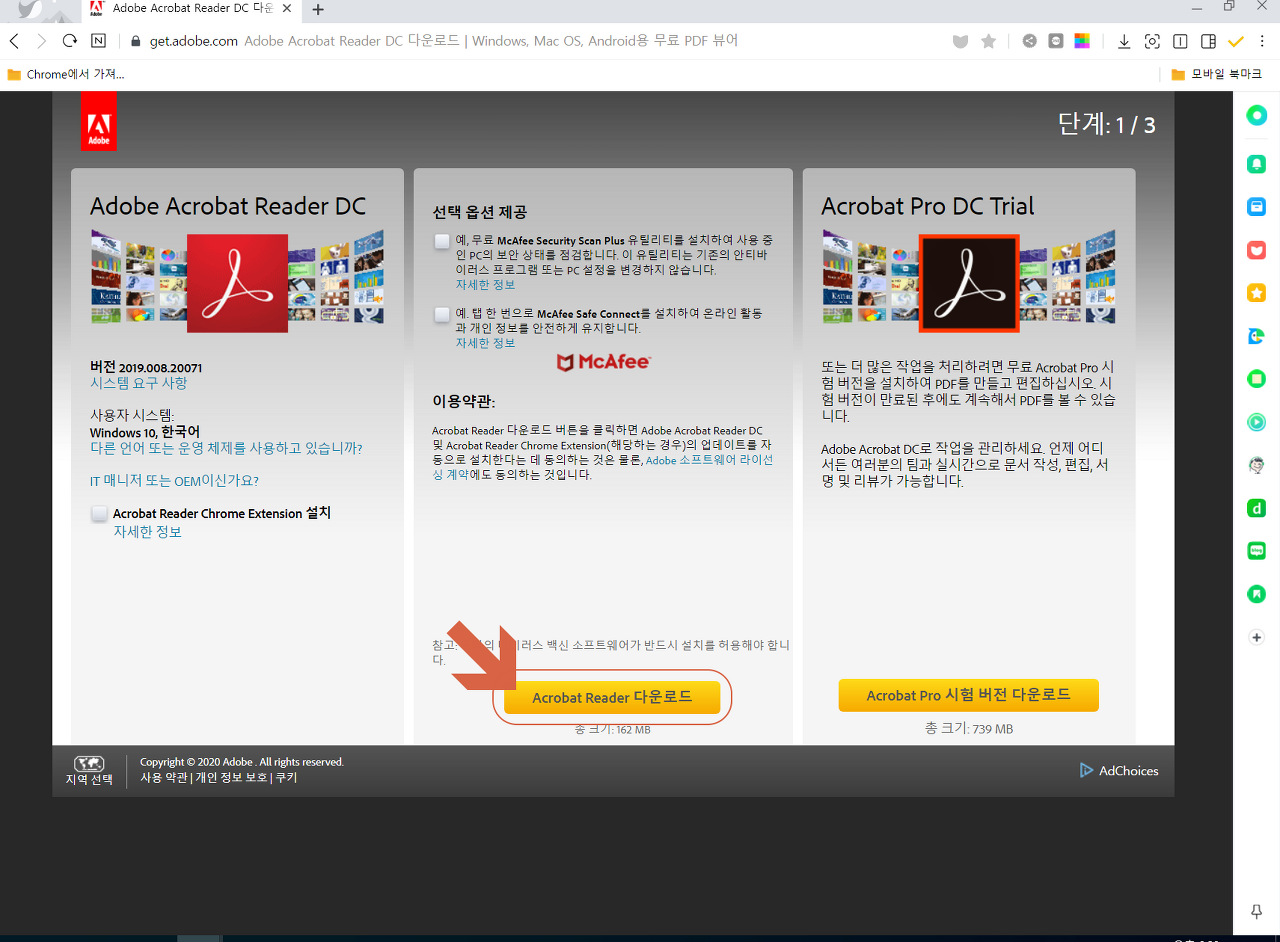This screenshot has width=1280, height=942.
Task: Open the downloads arrow icon
Action: 1124,41
